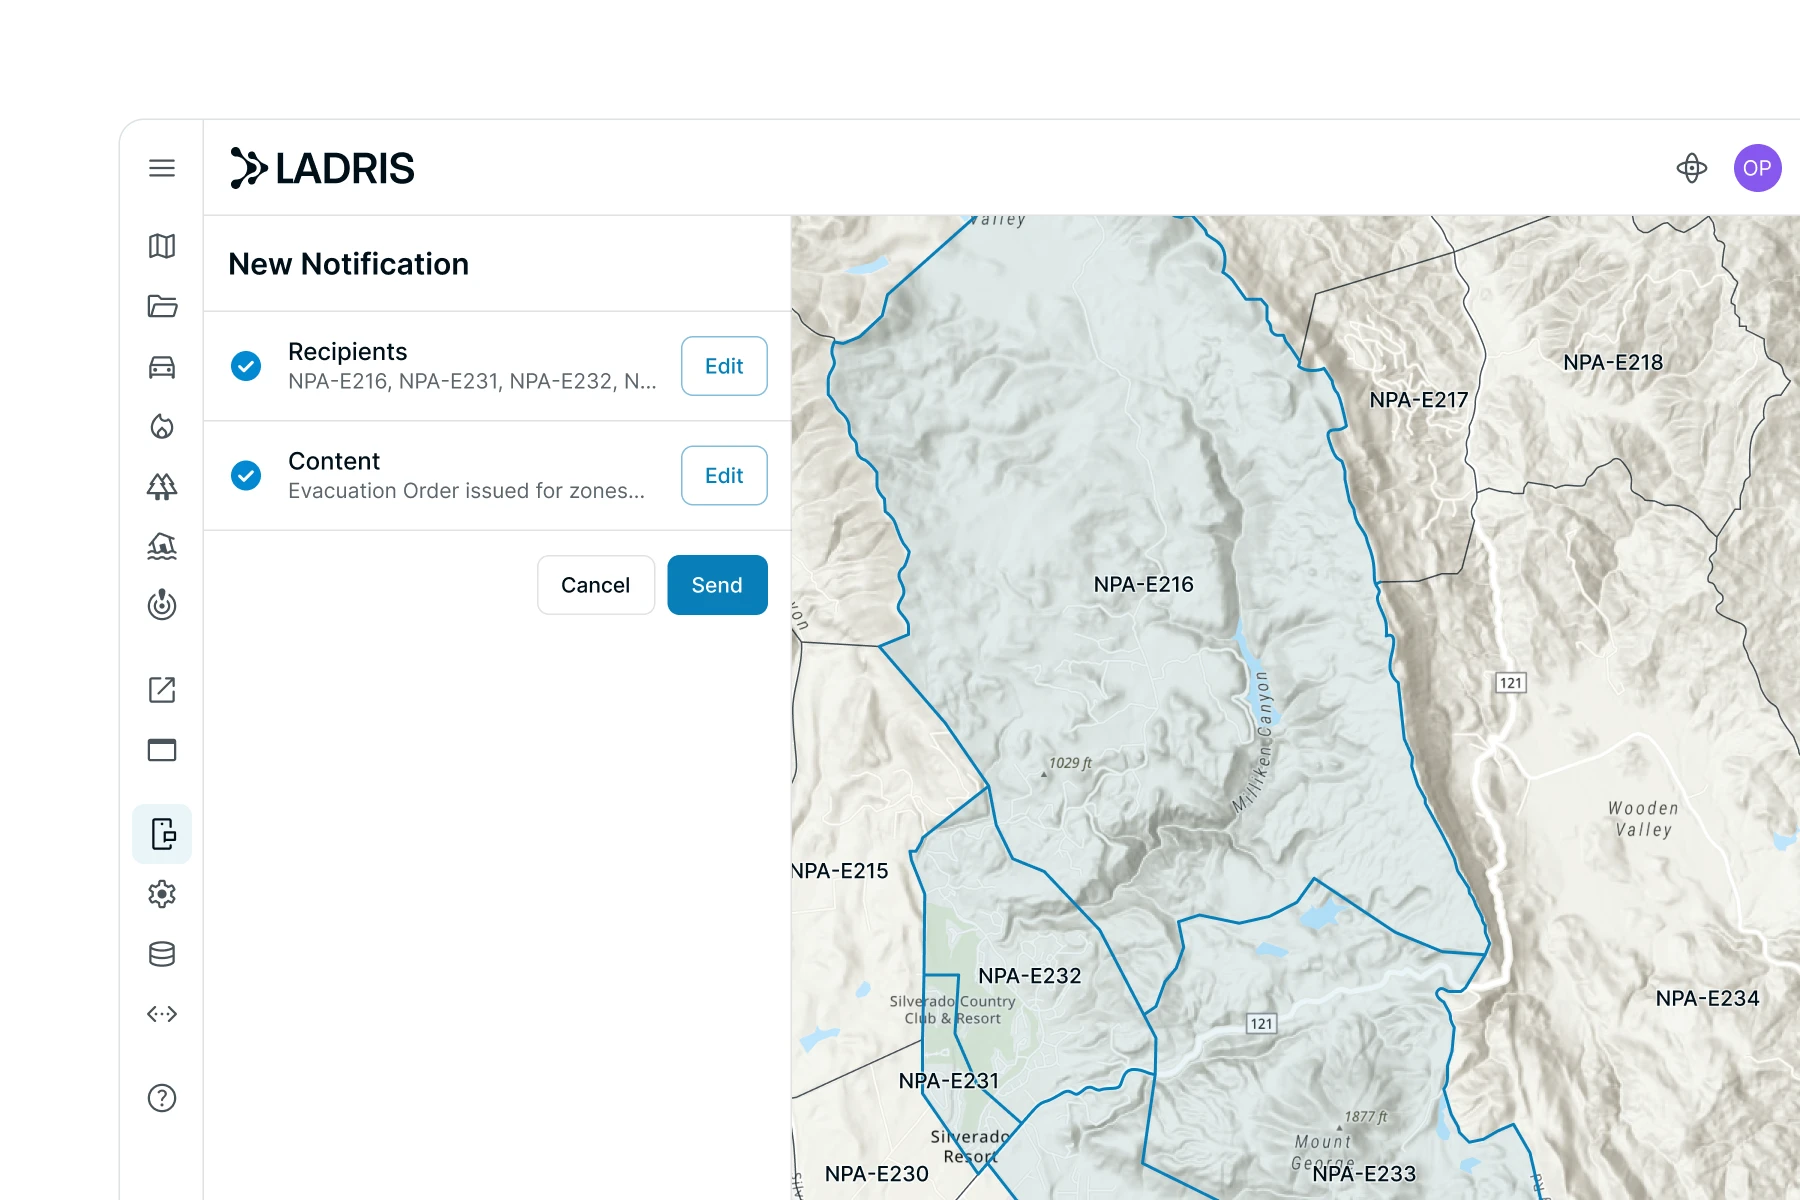Uncheck the blue circle next to Recipients
This screenshot has width=1800, height=1200.
click(x=246, y=366)
